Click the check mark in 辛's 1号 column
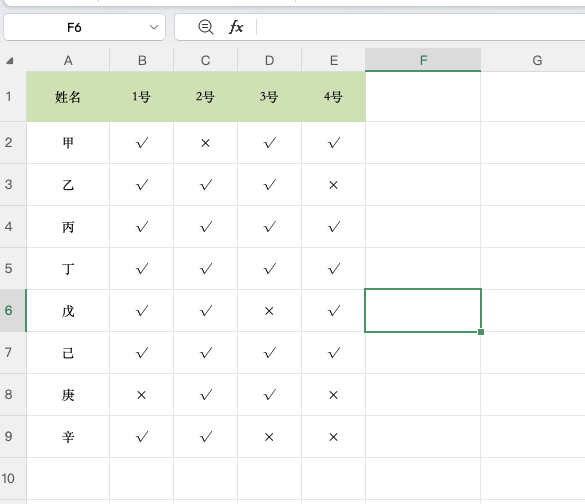The width and height of the screenshot is (585, 504). [x=142, y=436]
